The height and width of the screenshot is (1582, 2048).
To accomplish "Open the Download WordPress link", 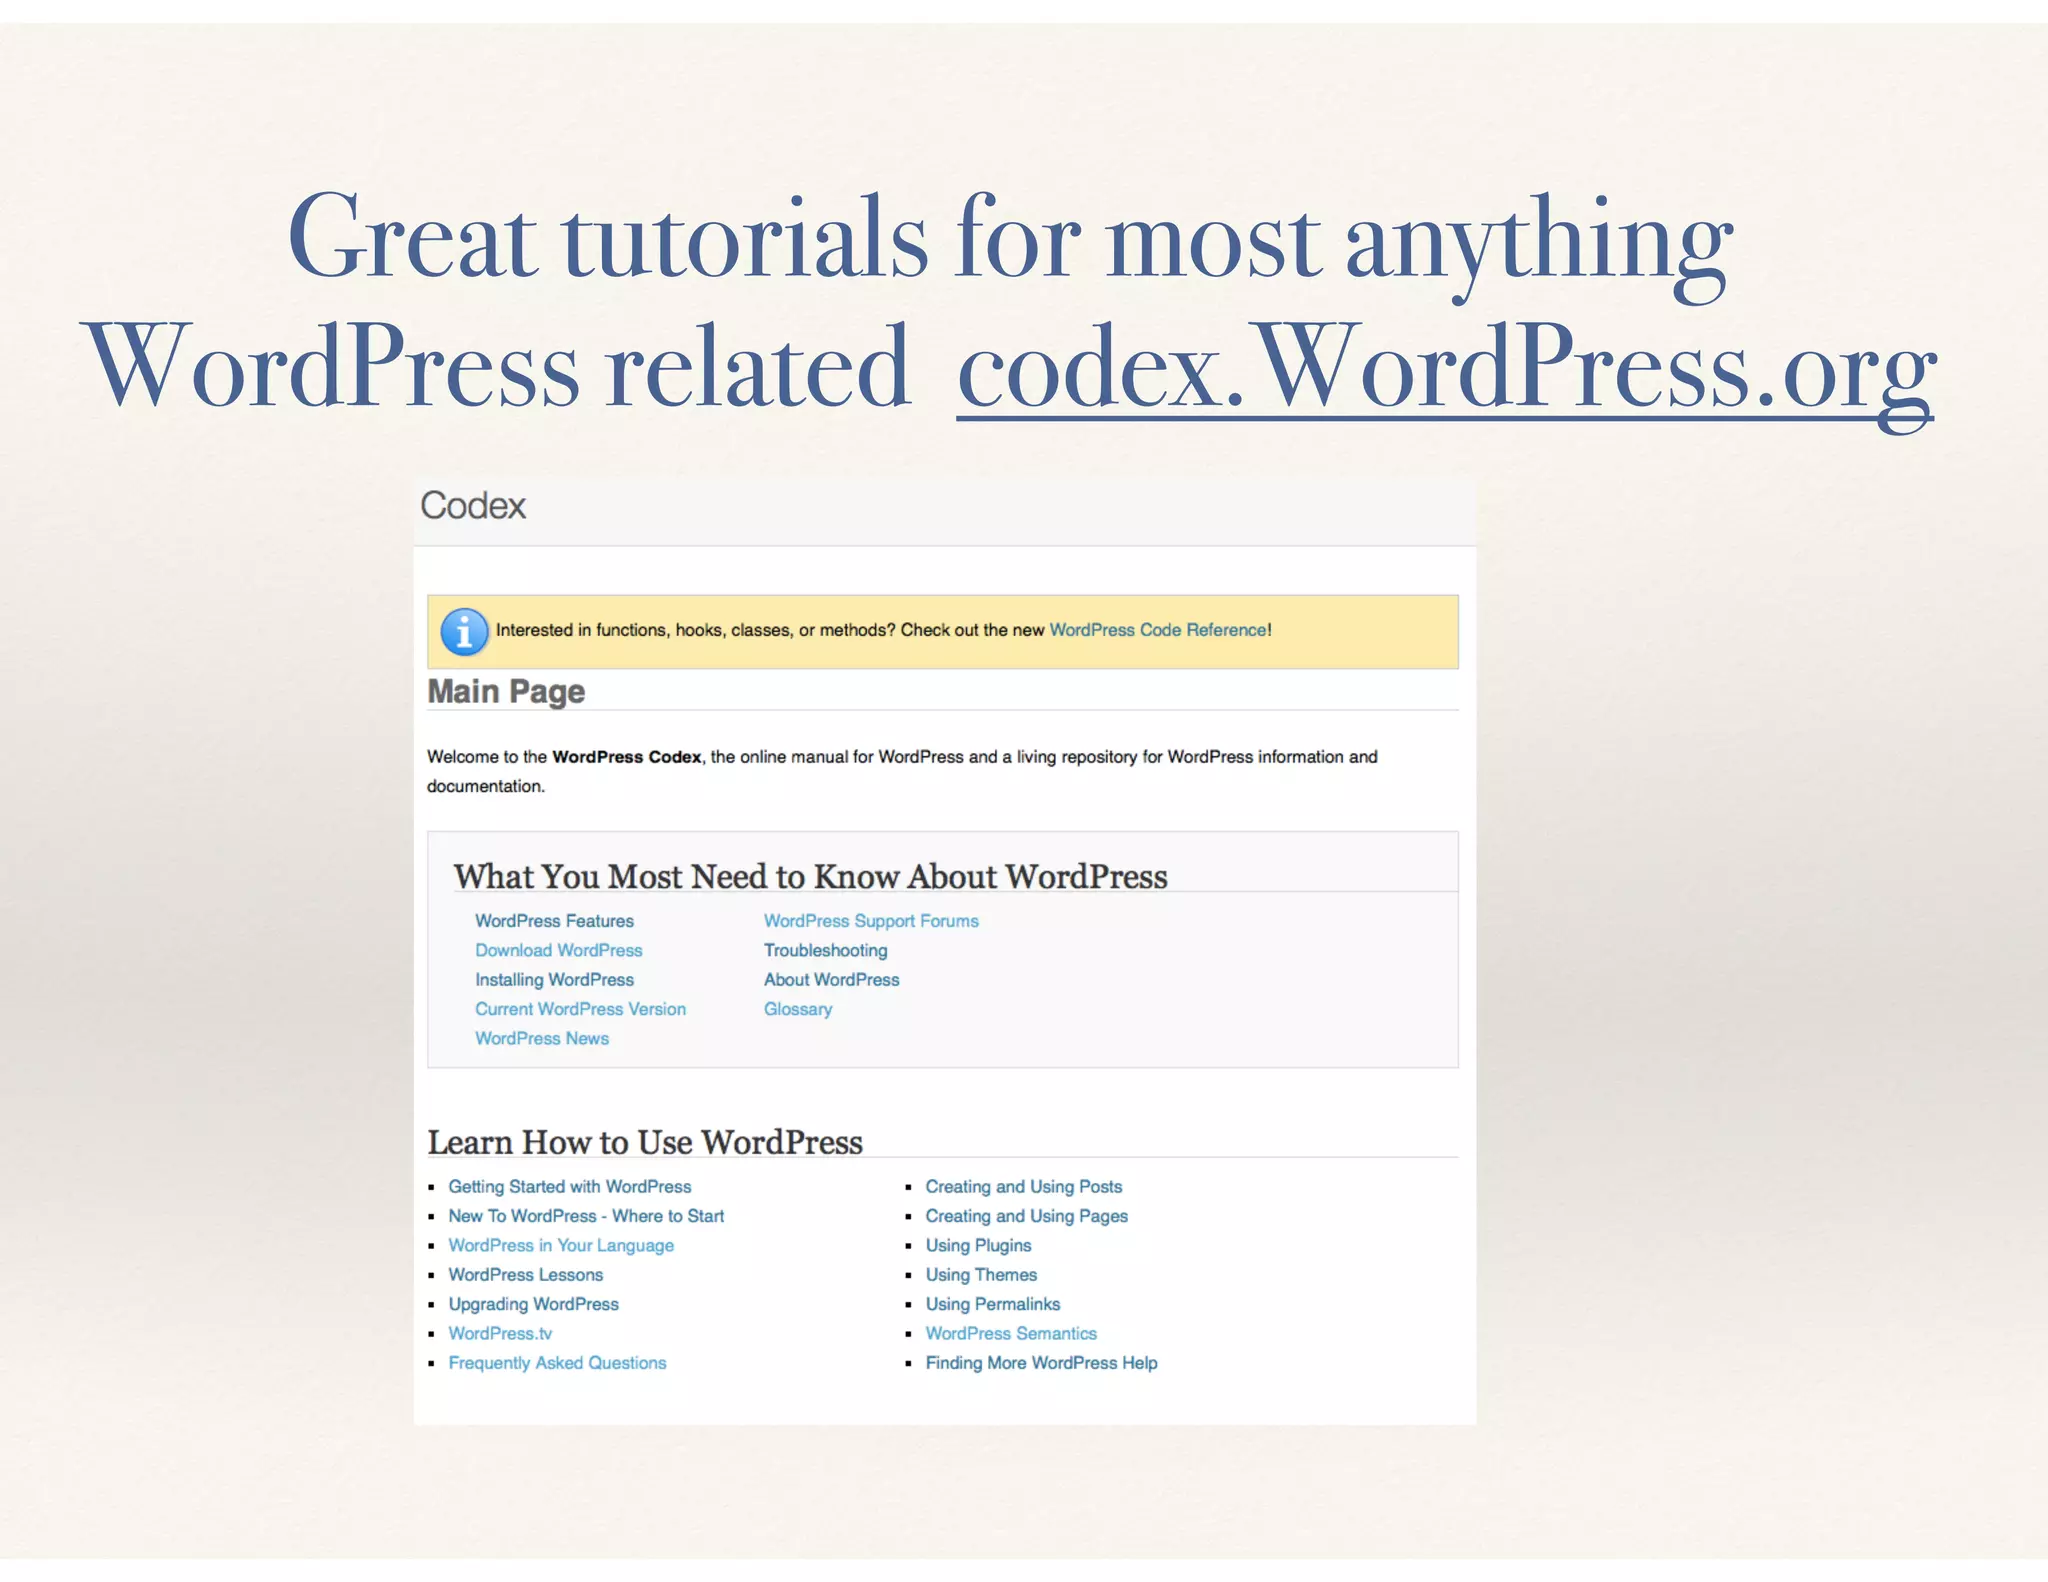I will click(x=558, y=950).
